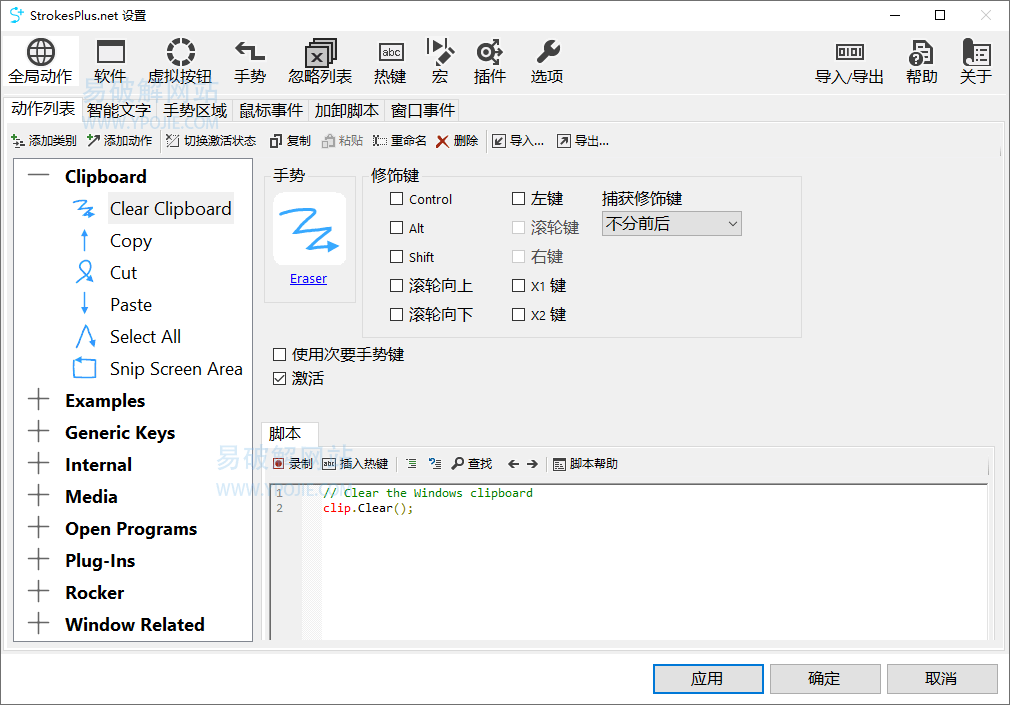Open the Eraser gesture link
This screenshot has width=1010, height=705.
[x=308, y=278]
